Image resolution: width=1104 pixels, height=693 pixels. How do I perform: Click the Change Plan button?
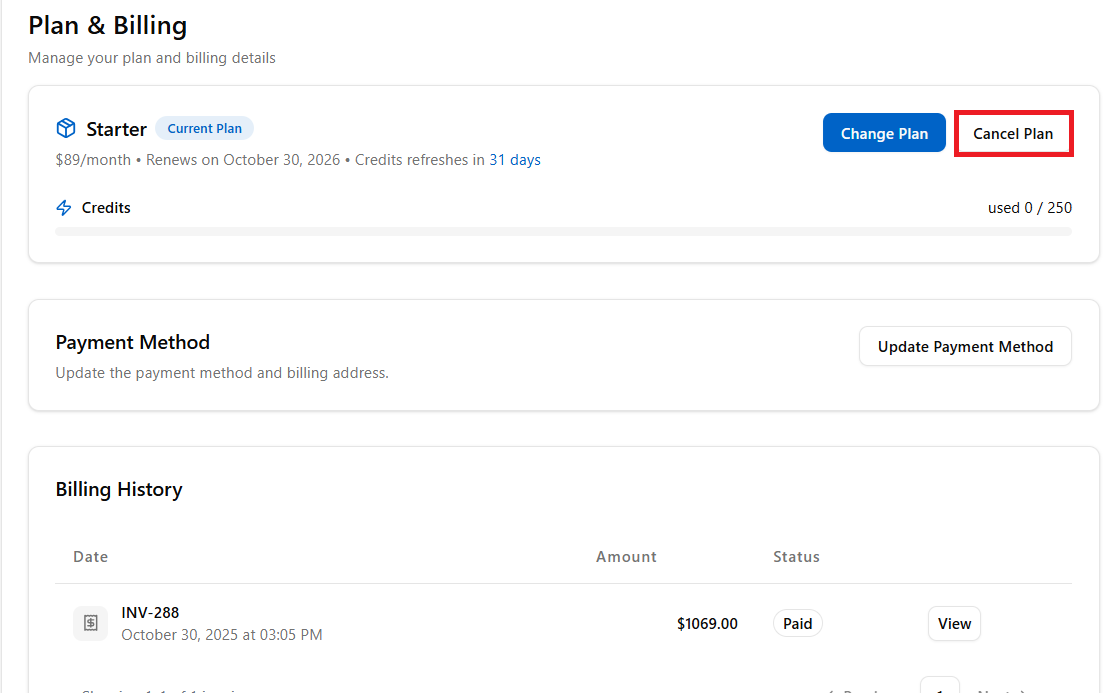(x=884, y=133)
